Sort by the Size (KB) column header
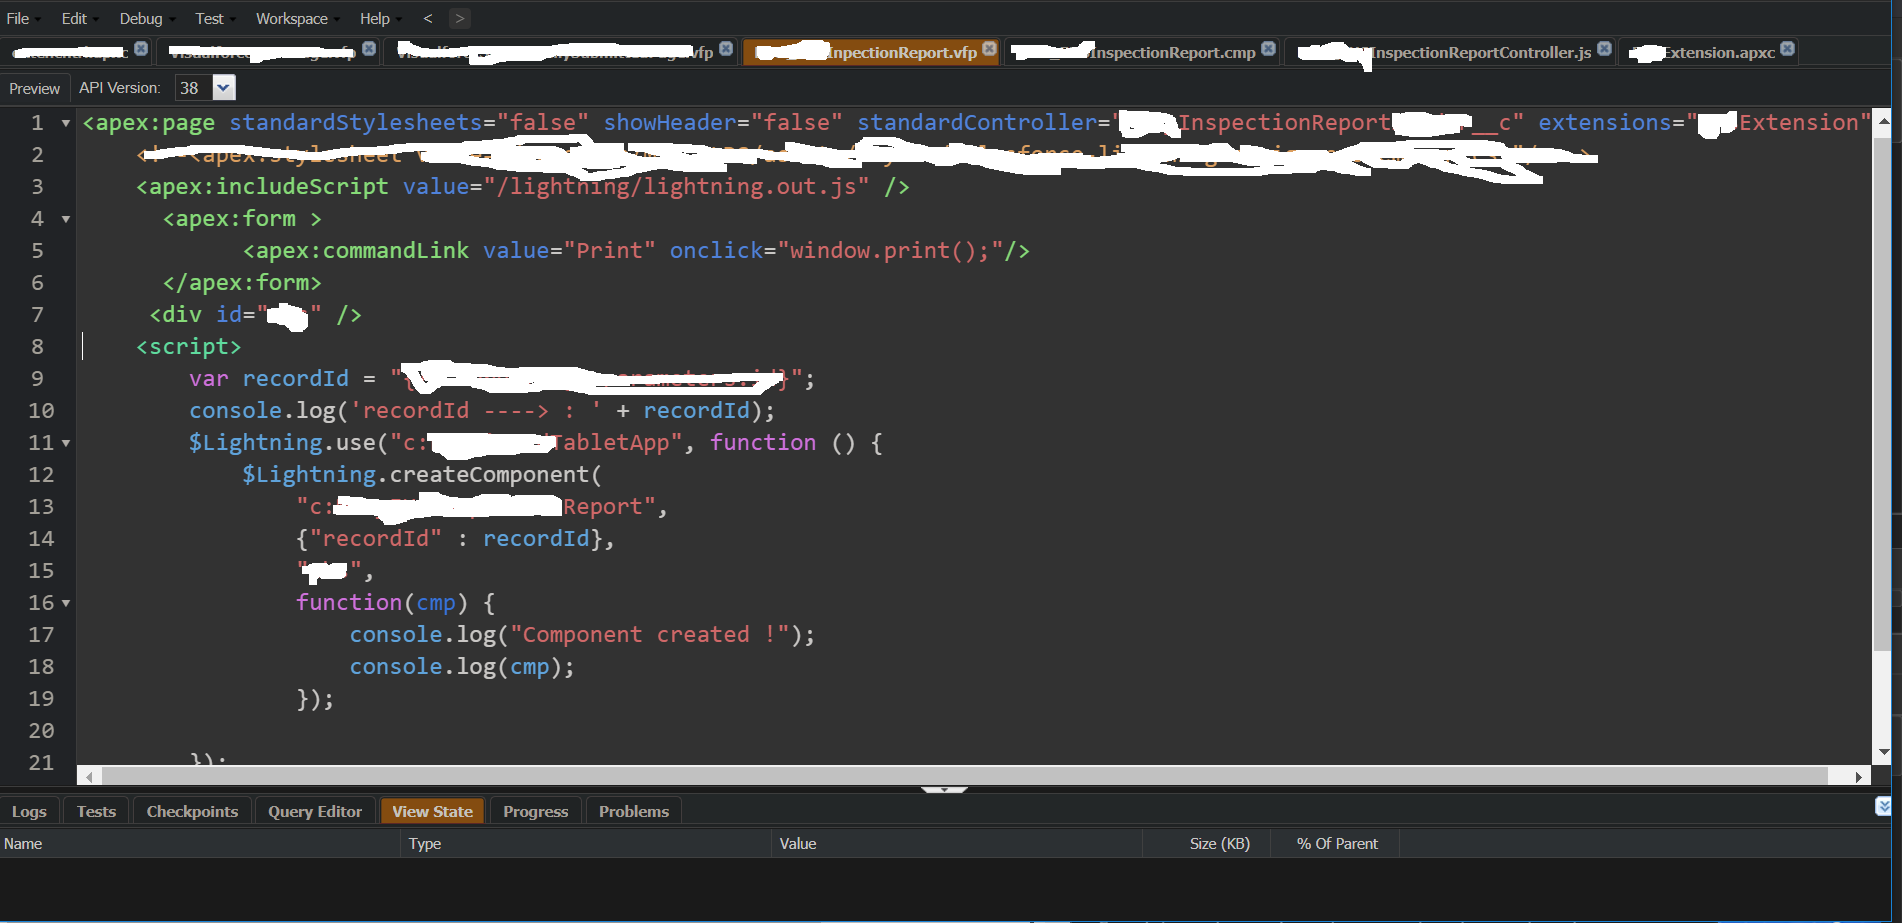This screenshot has height=923, width=1902. point(1219,843)
